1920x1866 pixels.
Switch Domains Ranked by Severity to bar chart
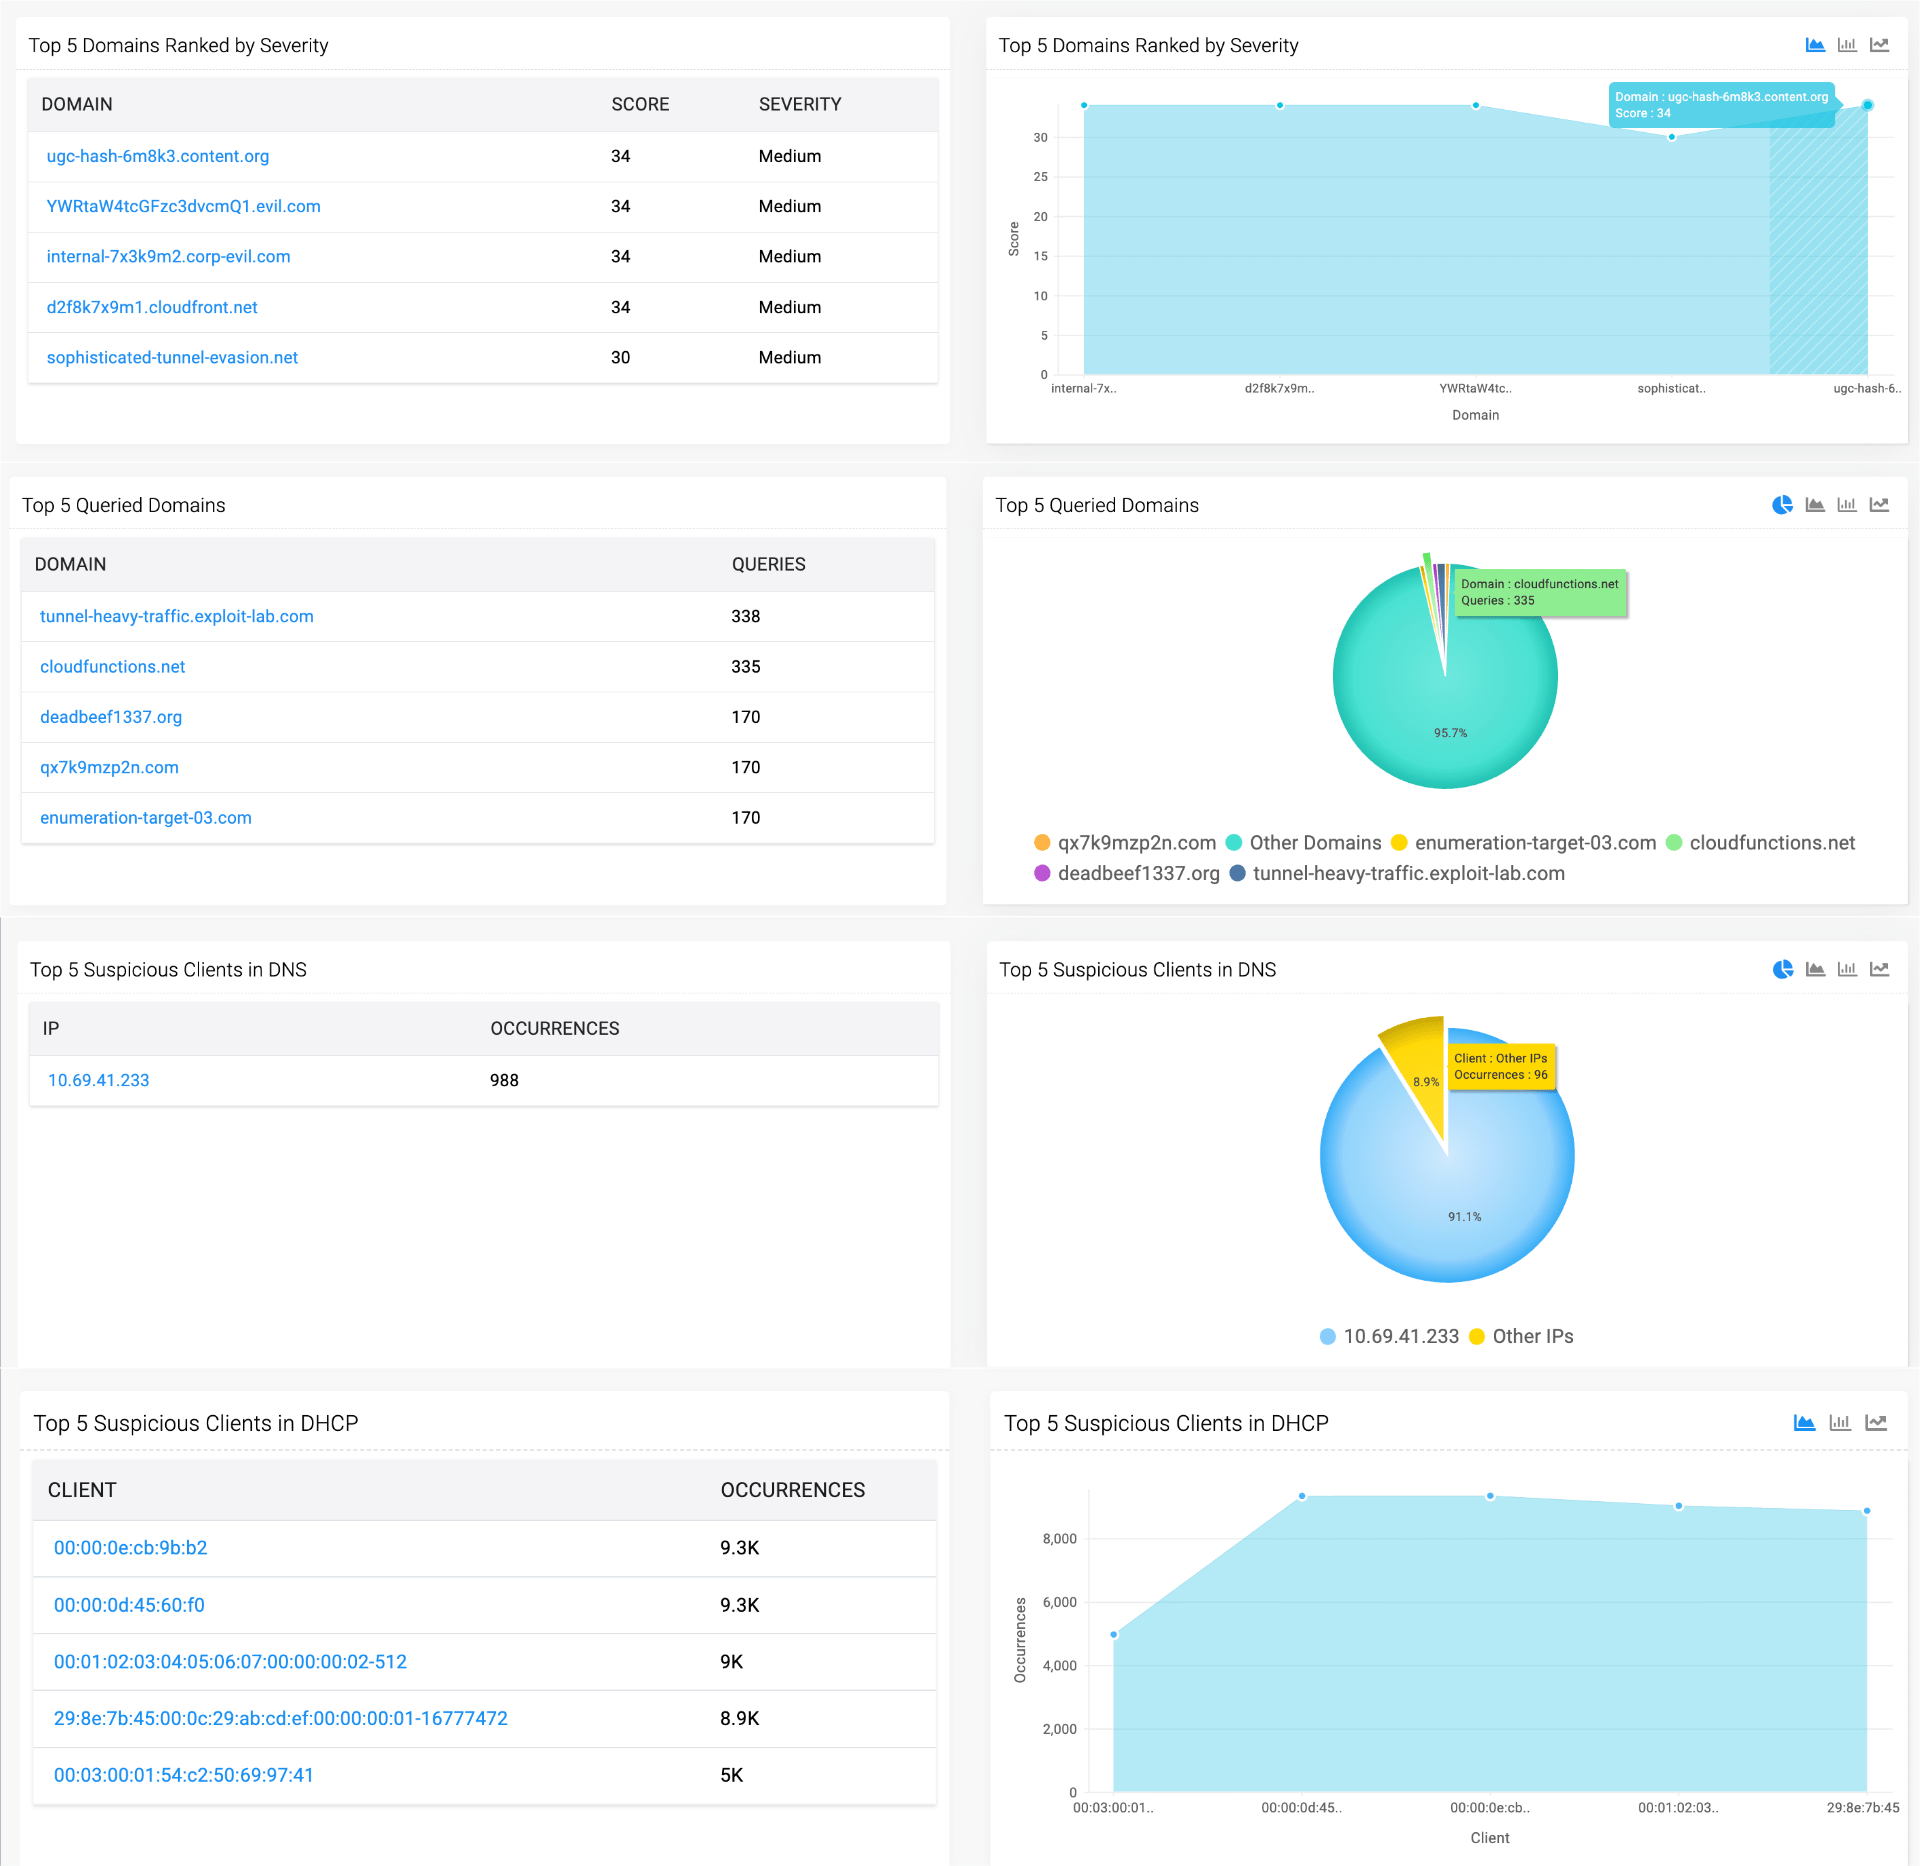(x=1846, y=45)
